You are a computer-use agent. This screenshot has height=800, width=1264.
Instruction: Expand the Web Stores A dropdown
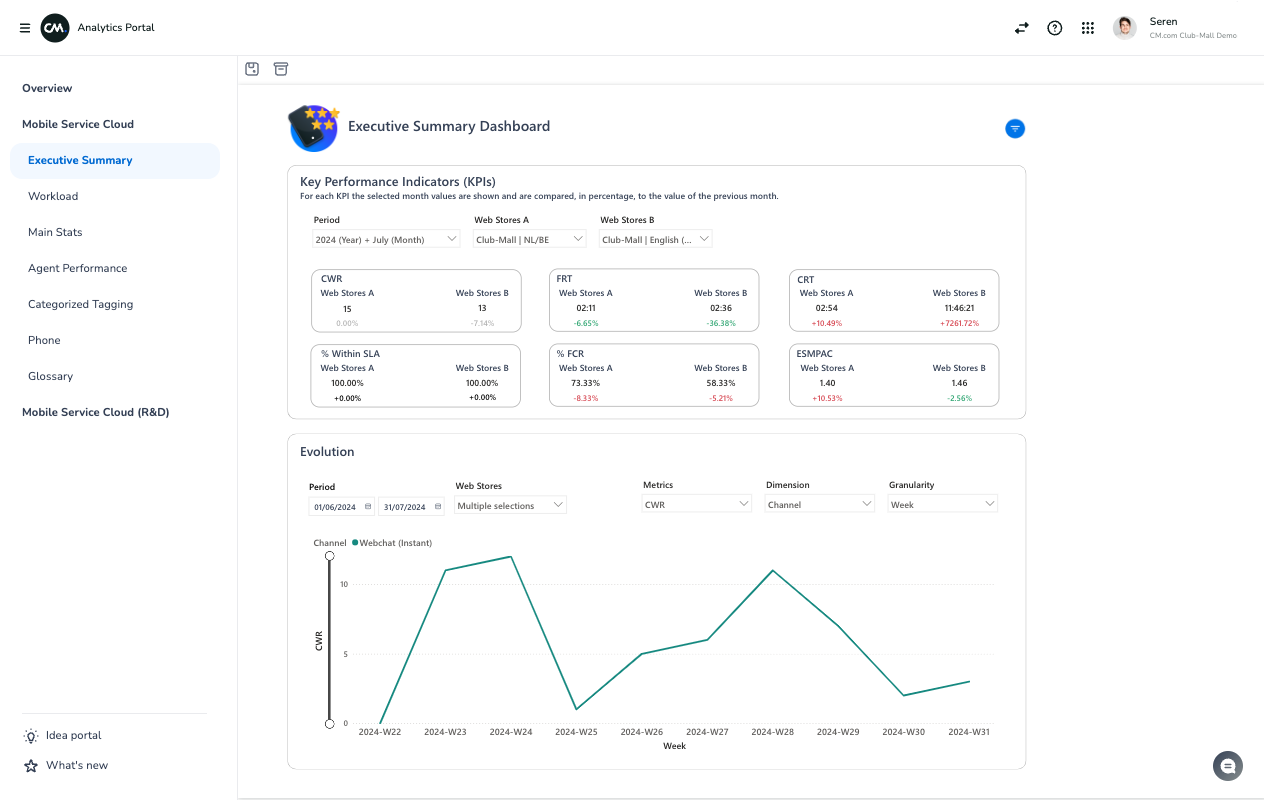click(530, 240)
